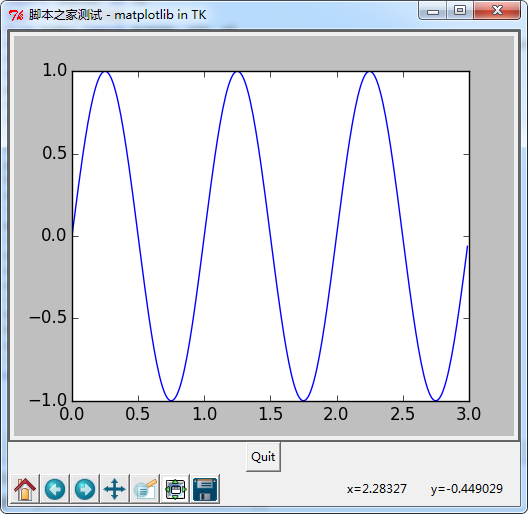Click the sine wave trough near x=0.75
Screen dimensions: 528x514
(171, 400)
